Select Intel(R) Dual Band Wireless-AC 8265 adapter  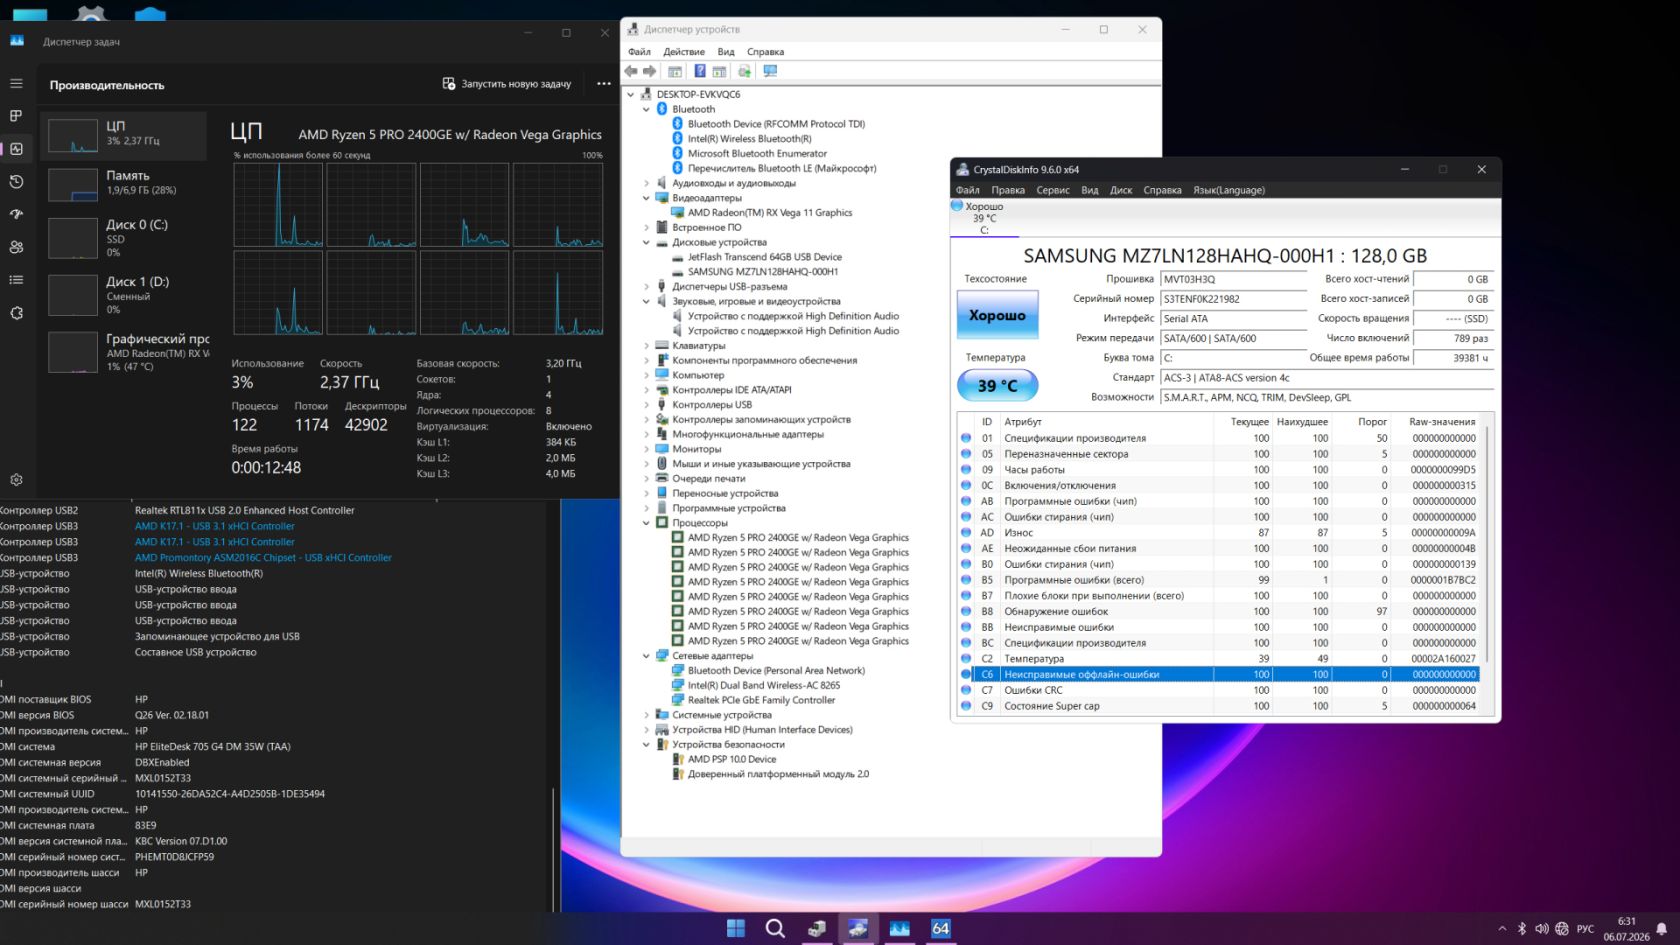pyautogui.click(x=764, y=686)
